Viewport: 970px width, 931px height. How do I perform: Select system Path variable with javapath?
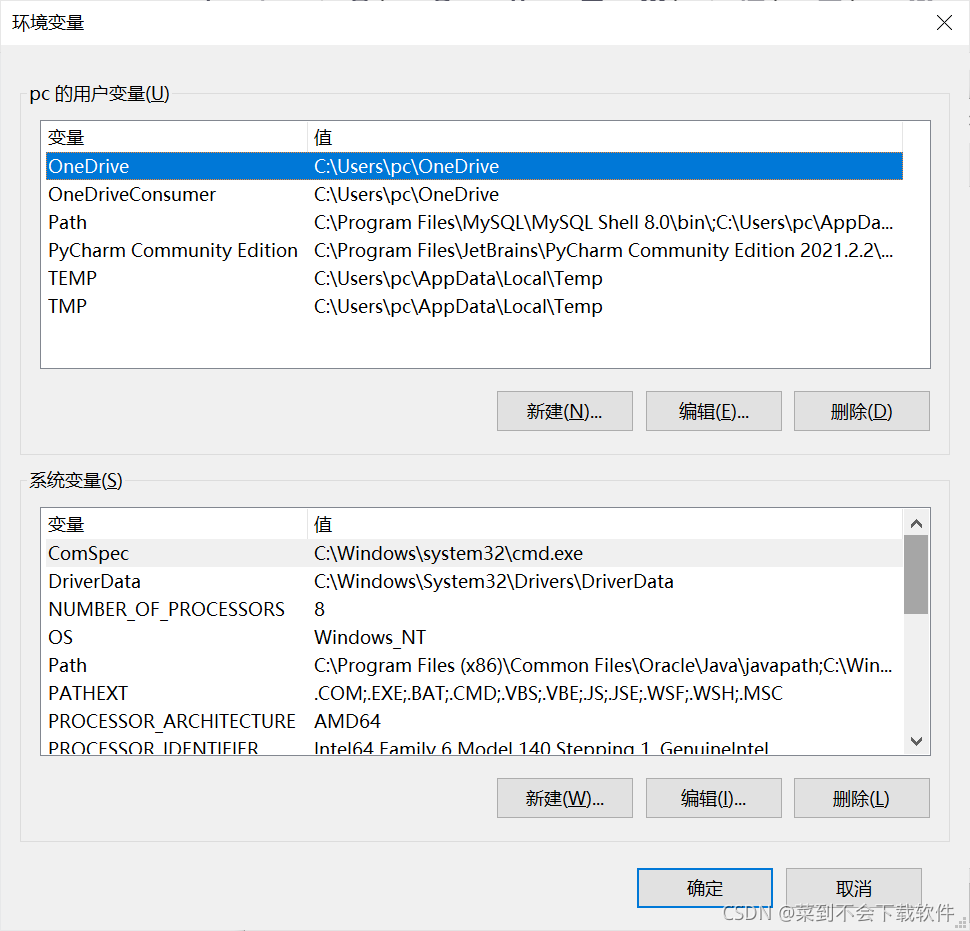pos(474,665)
